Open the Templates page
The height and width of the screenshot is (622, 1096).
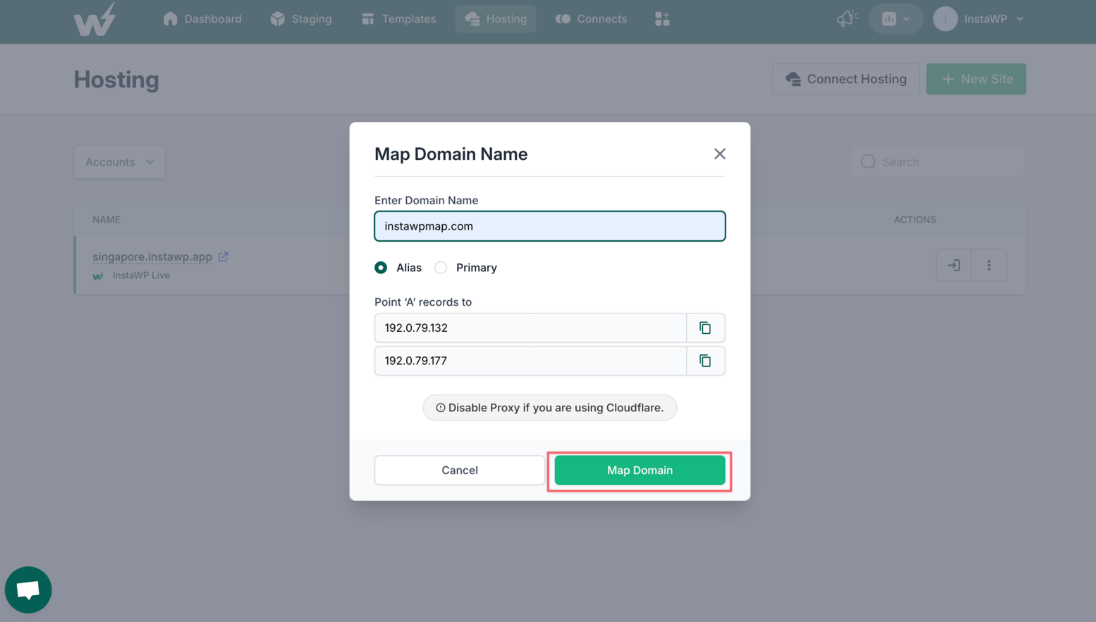[x=398, y=19]
